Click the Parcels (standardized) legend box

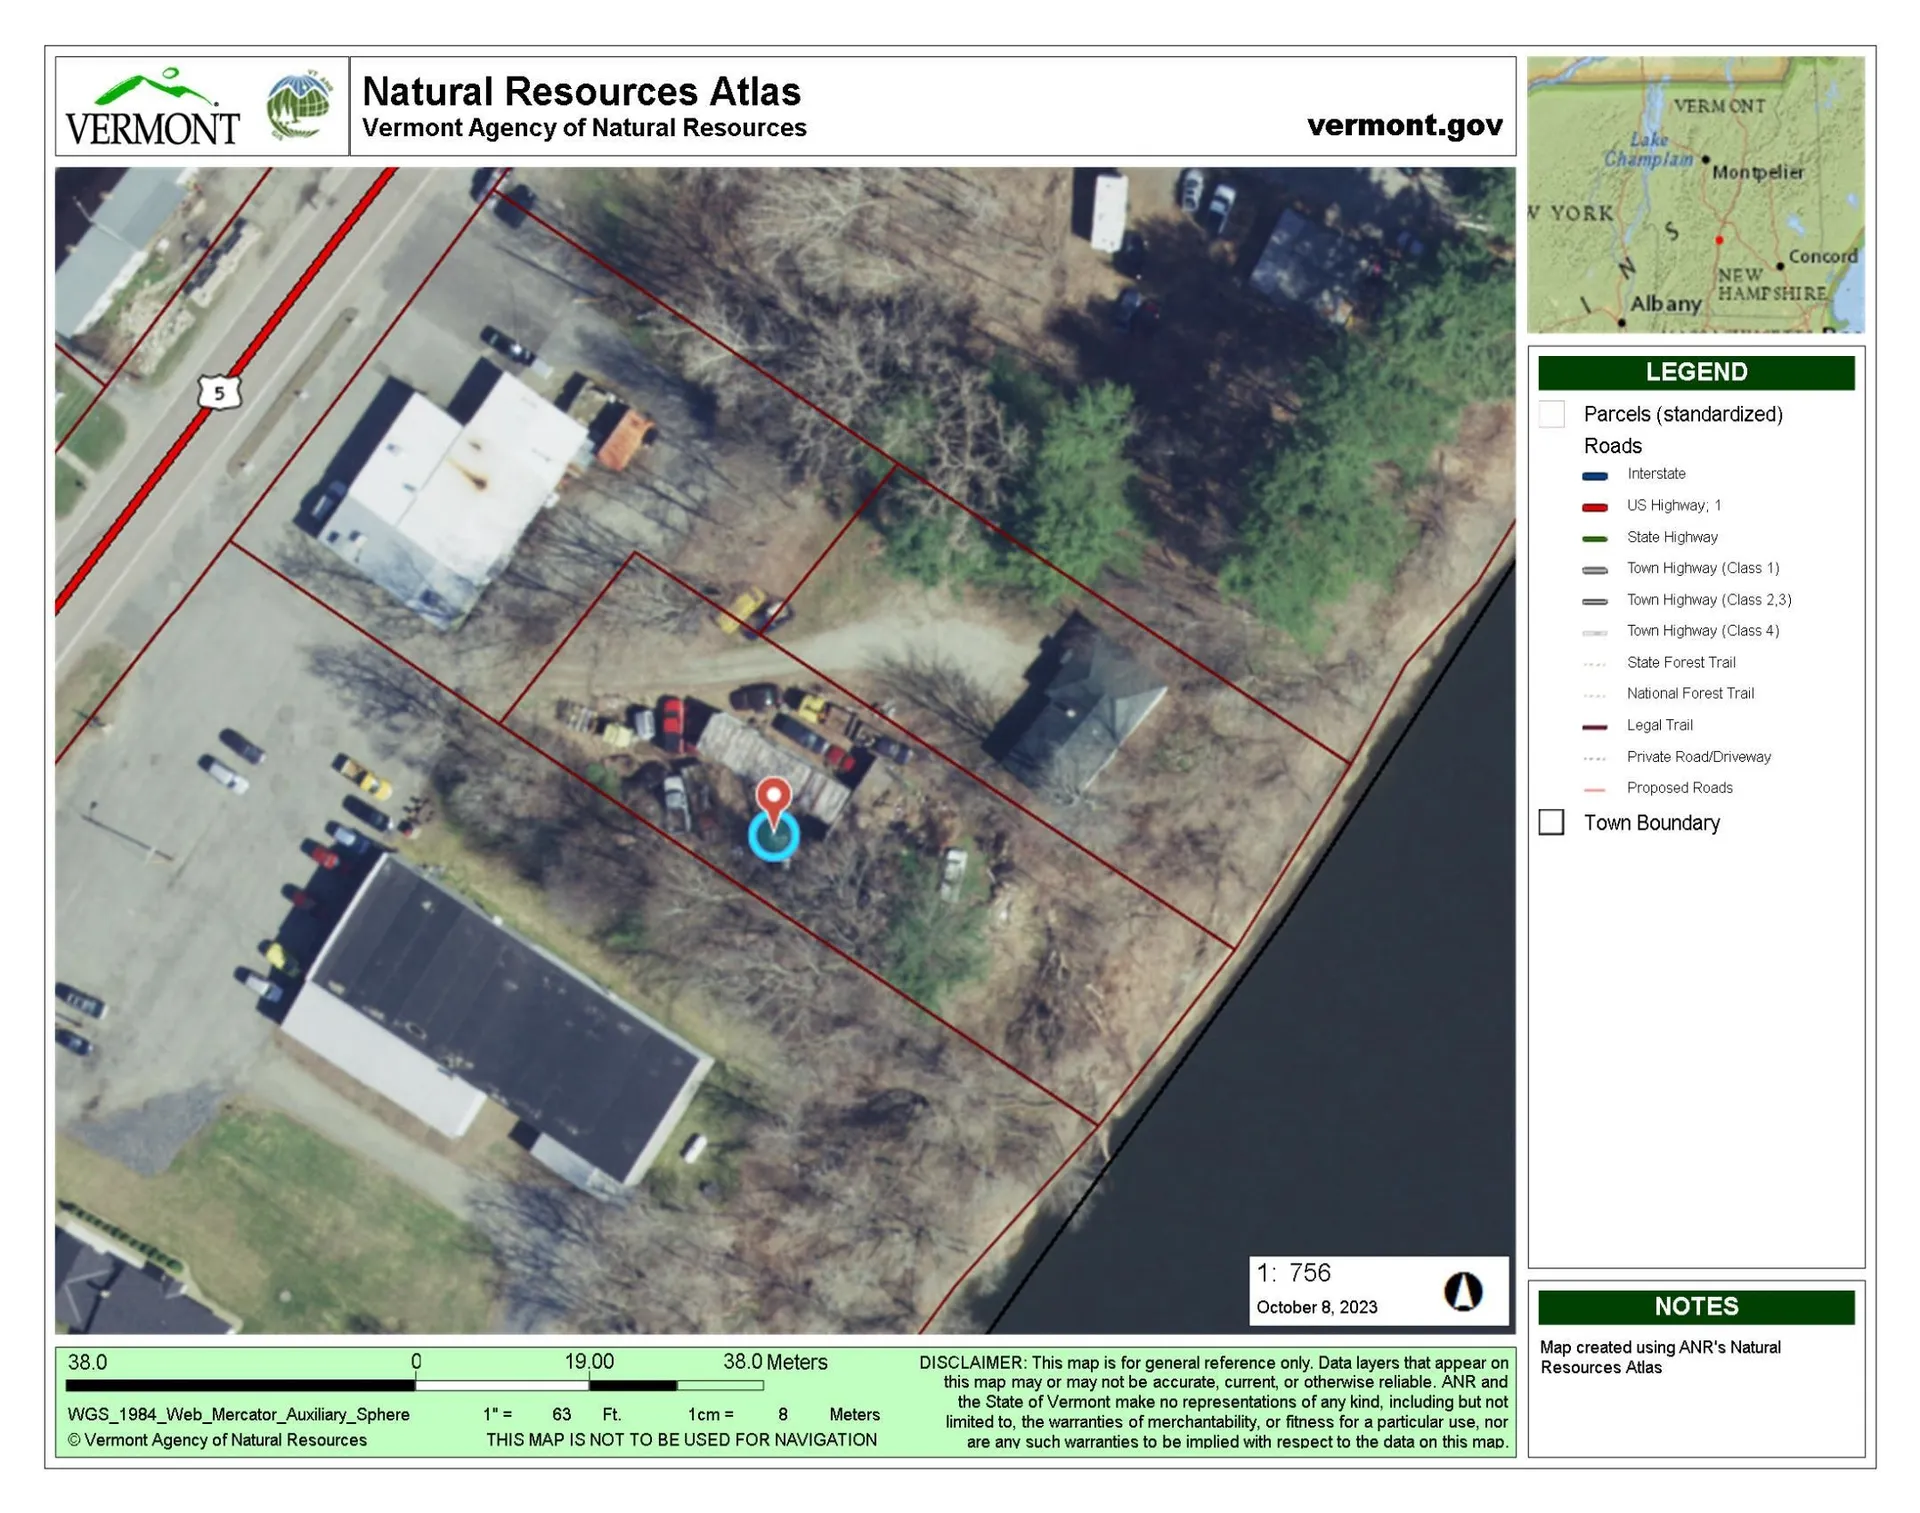(1550, 414)
